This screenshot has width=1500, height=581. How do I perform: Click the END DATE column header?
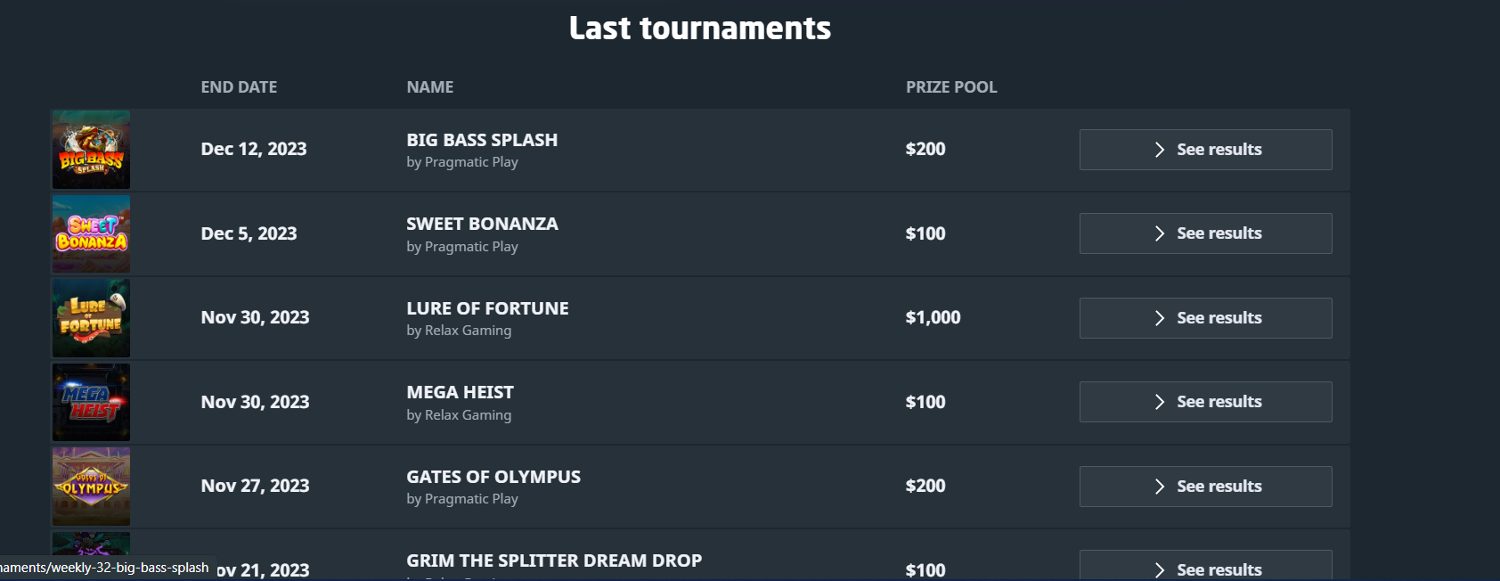coord(239,87)
